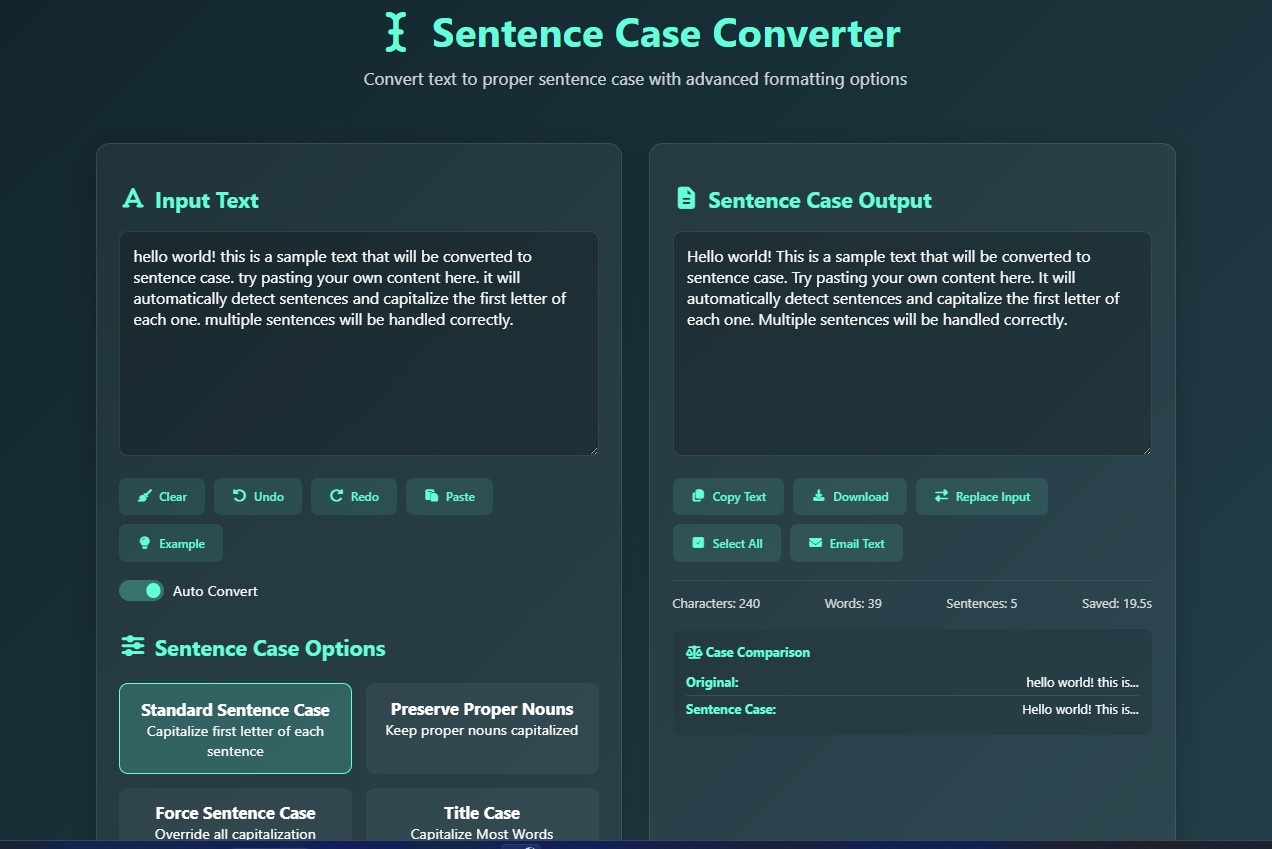
Task: Click the download arrow icon
Action: click(820, 495)
